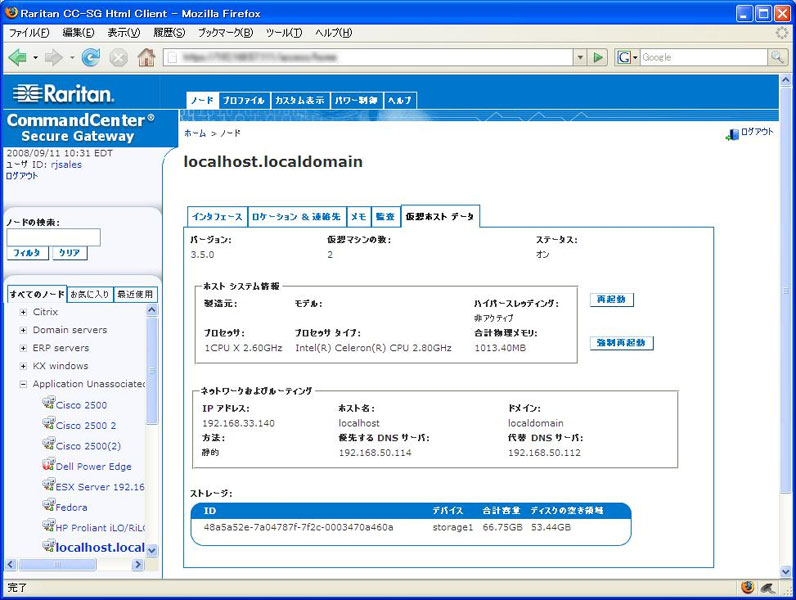This screenshot has height=600, width=796.
Task: Click the green Go arrow beside the address bar
Action: coord(599,57)
